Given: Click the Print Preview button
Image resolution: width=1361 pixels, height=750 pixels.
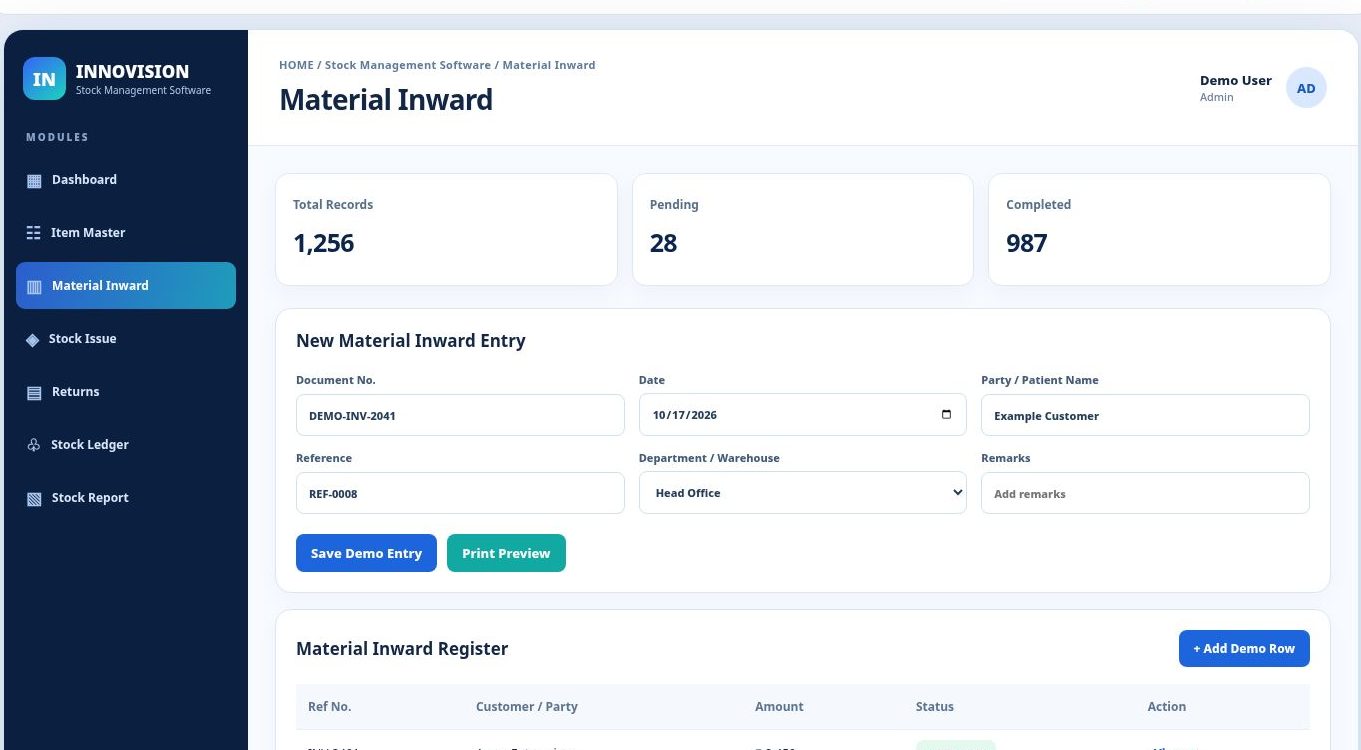Looking at the screenshot, I should [x=506, y=553].
